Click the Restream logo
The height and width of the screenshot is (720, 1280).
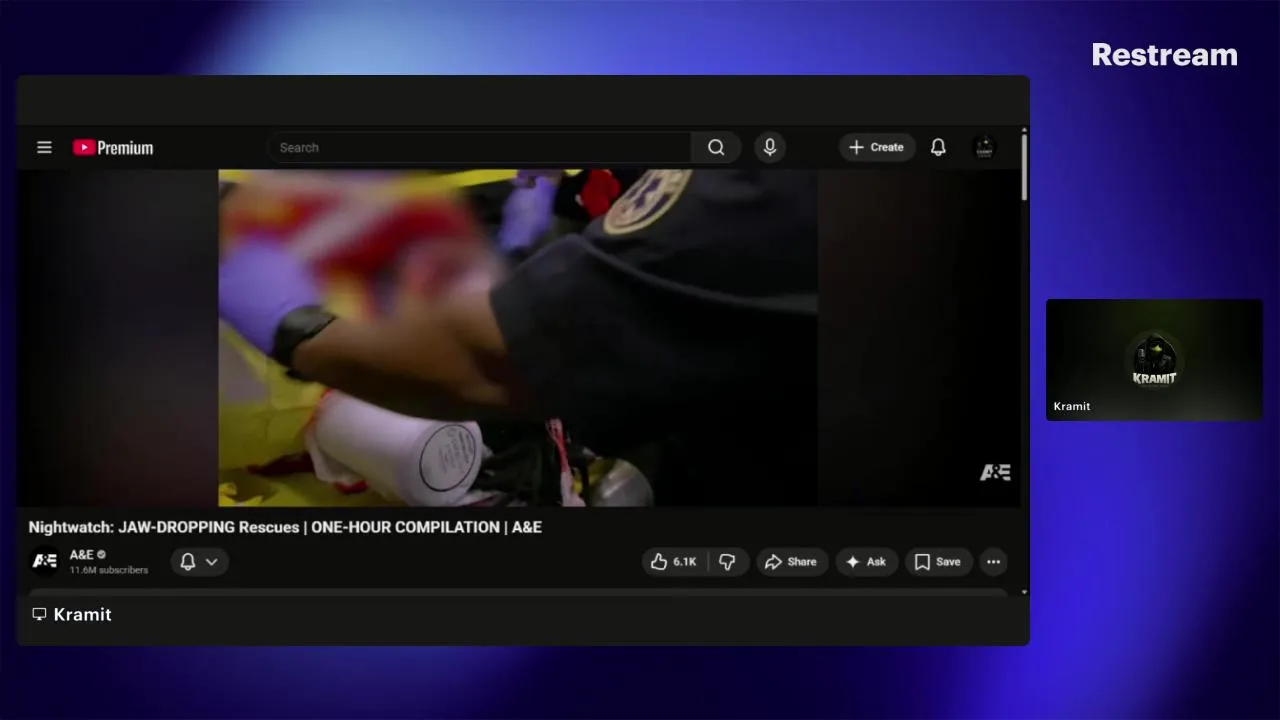pyautogui.click(x=1165, y=55)
